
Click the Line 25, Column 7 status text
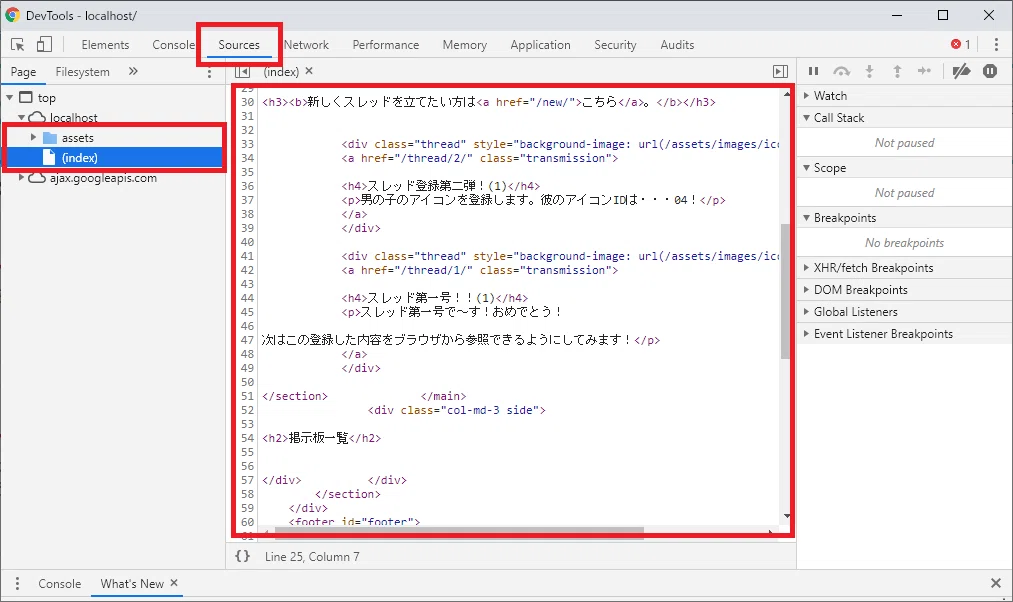pyautogui.click(x=312, y=557)
